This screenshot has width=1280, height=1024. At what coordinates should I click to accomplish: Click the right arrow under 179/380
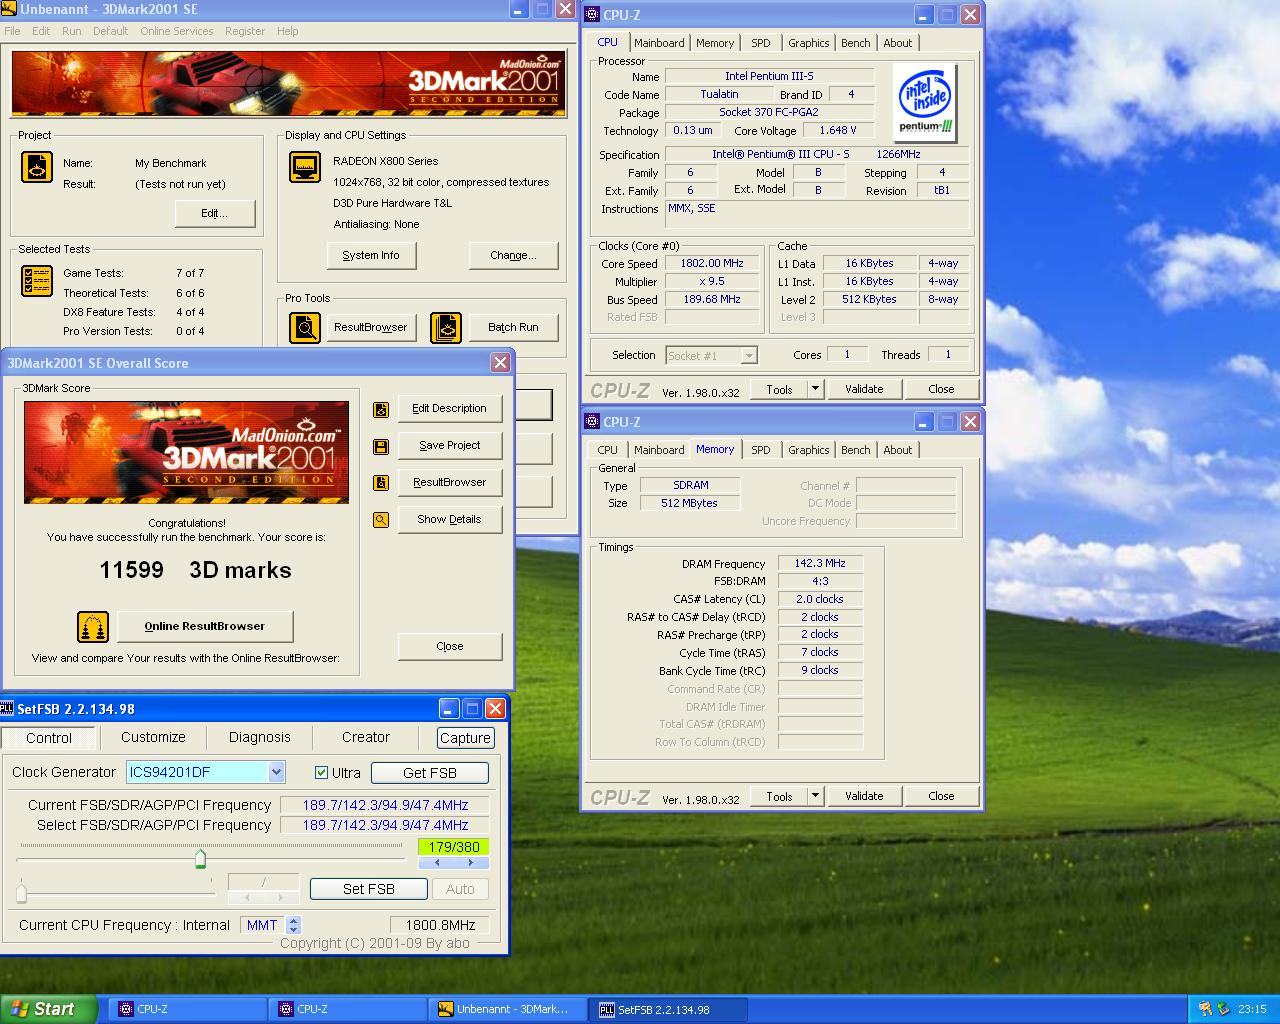(x=471, y=862)
